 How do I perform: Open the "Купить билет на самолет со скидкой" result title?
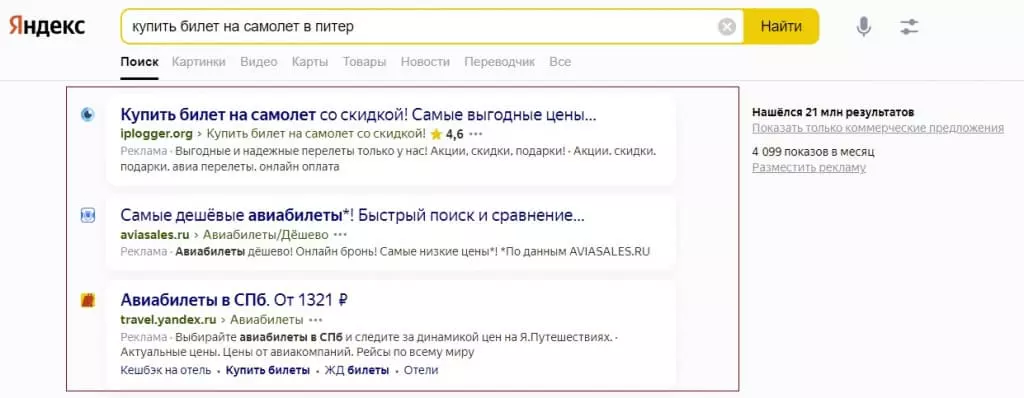pos(359,115)
